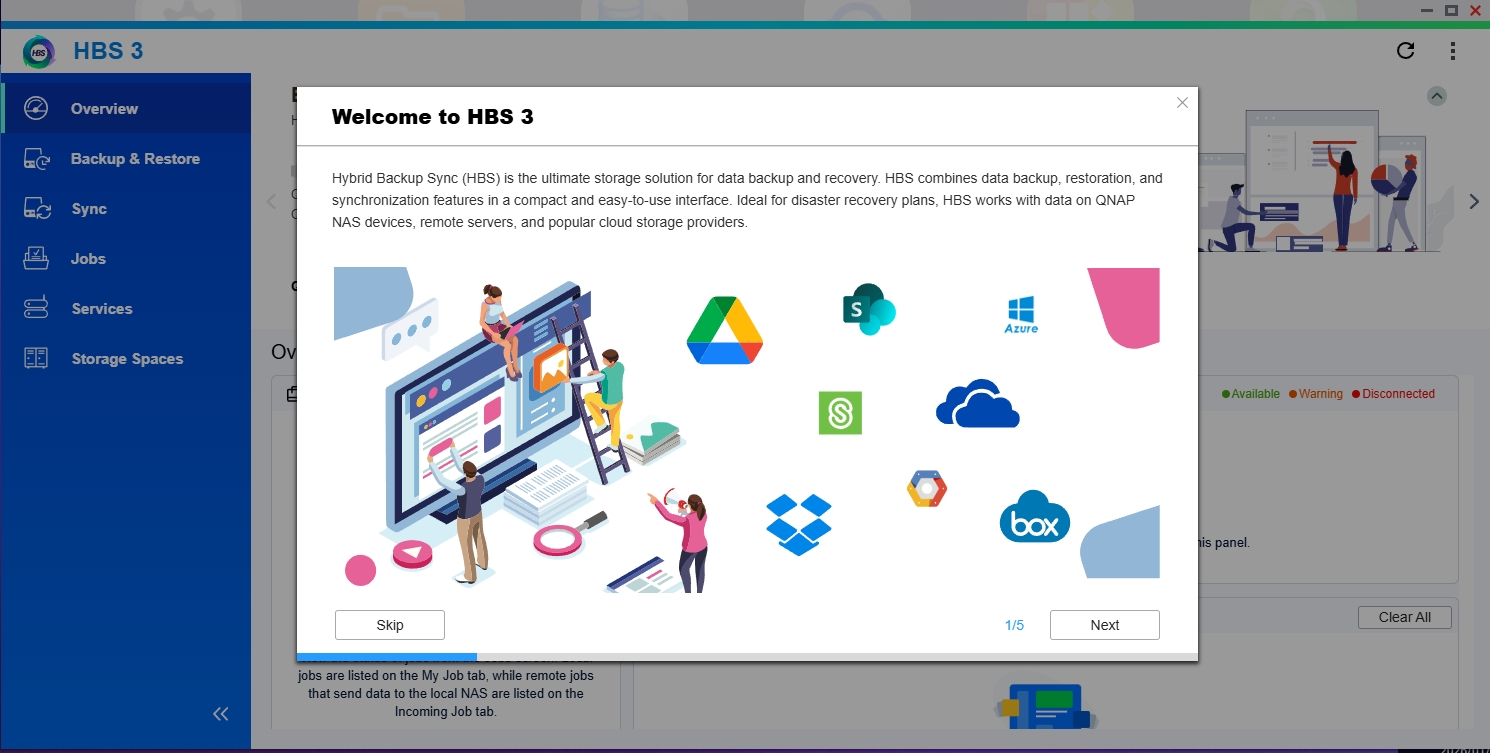
Task: Refresh HBS 3 with reload icon
Action: [x=1406, y=51]
